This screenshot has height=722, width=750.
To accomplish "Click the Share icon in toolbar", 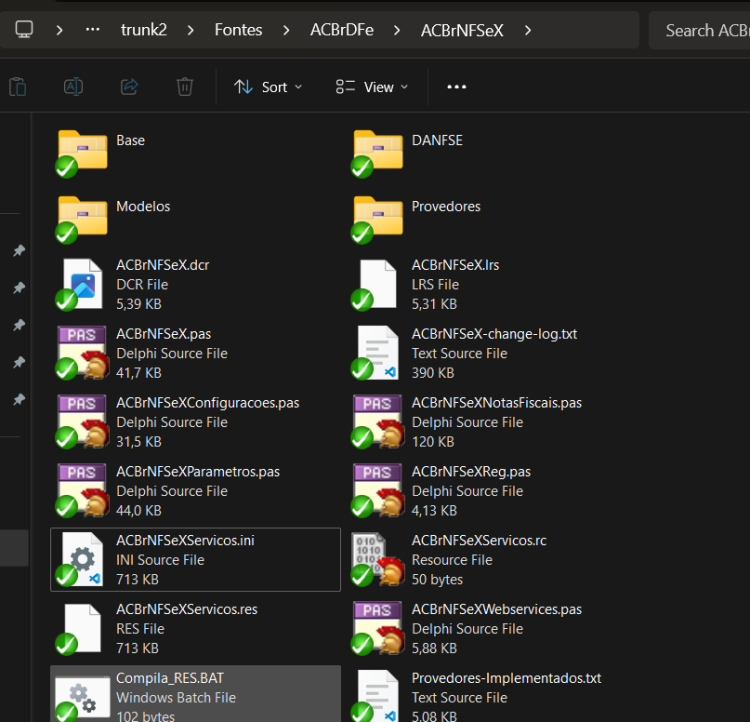I will pos(129,87).
